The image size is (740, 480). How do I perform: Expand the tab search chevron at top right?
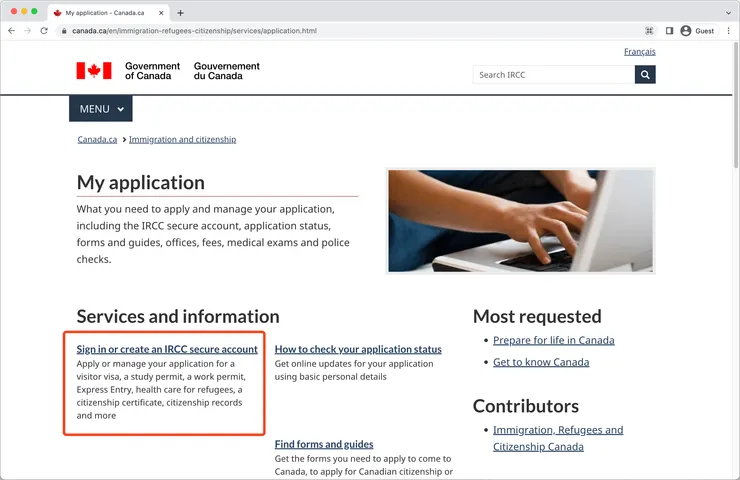tap(728, 13)
